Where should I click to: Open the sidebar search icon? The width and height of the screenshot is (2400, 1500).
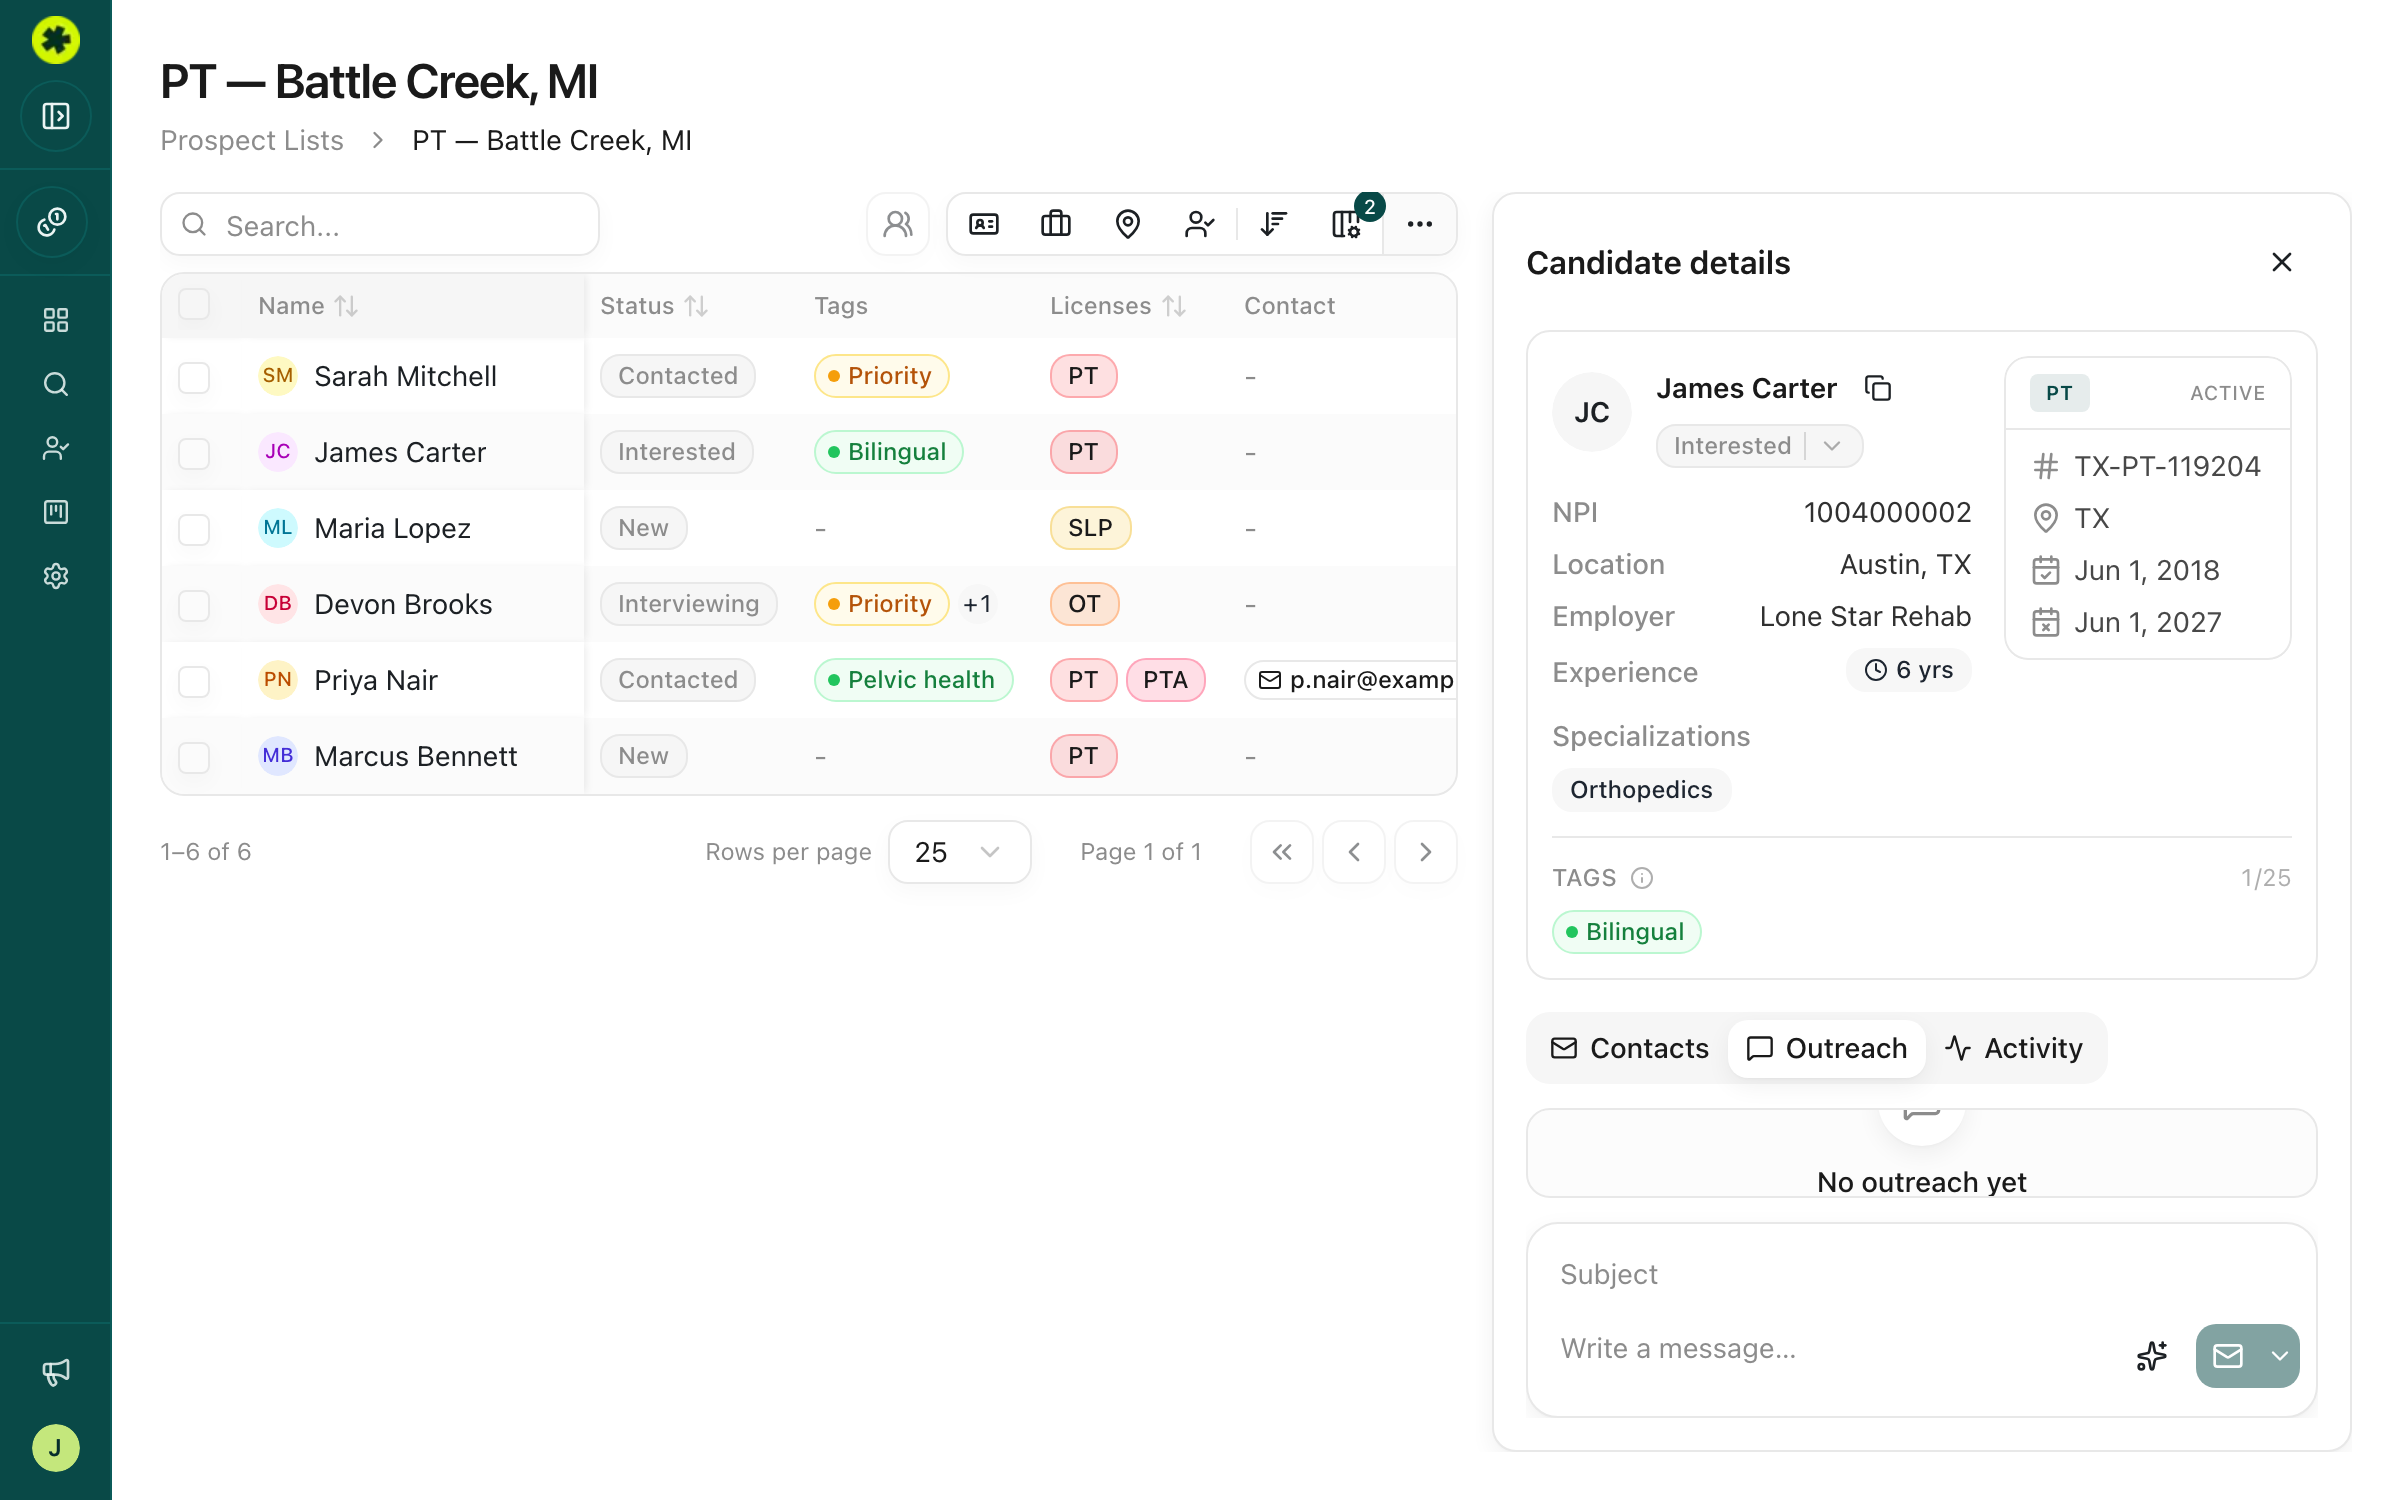[x=56, y=384]
